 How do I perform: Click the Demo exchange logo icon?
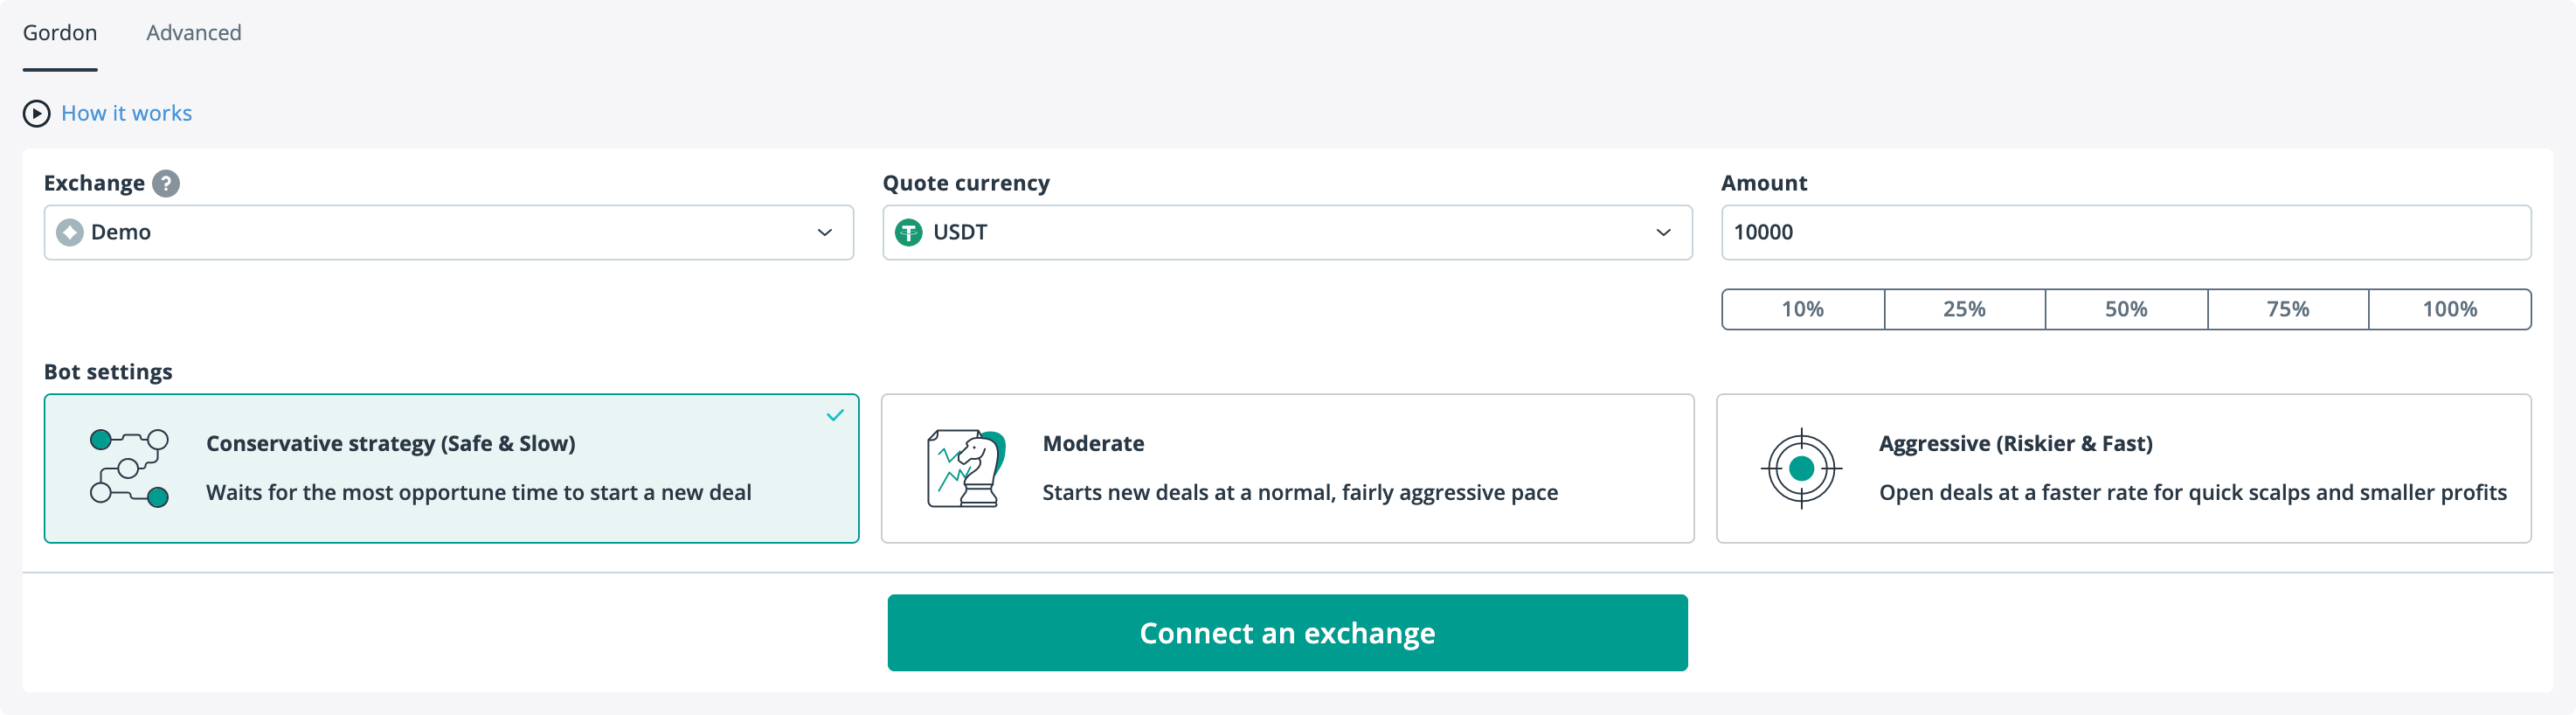(70, 233)
